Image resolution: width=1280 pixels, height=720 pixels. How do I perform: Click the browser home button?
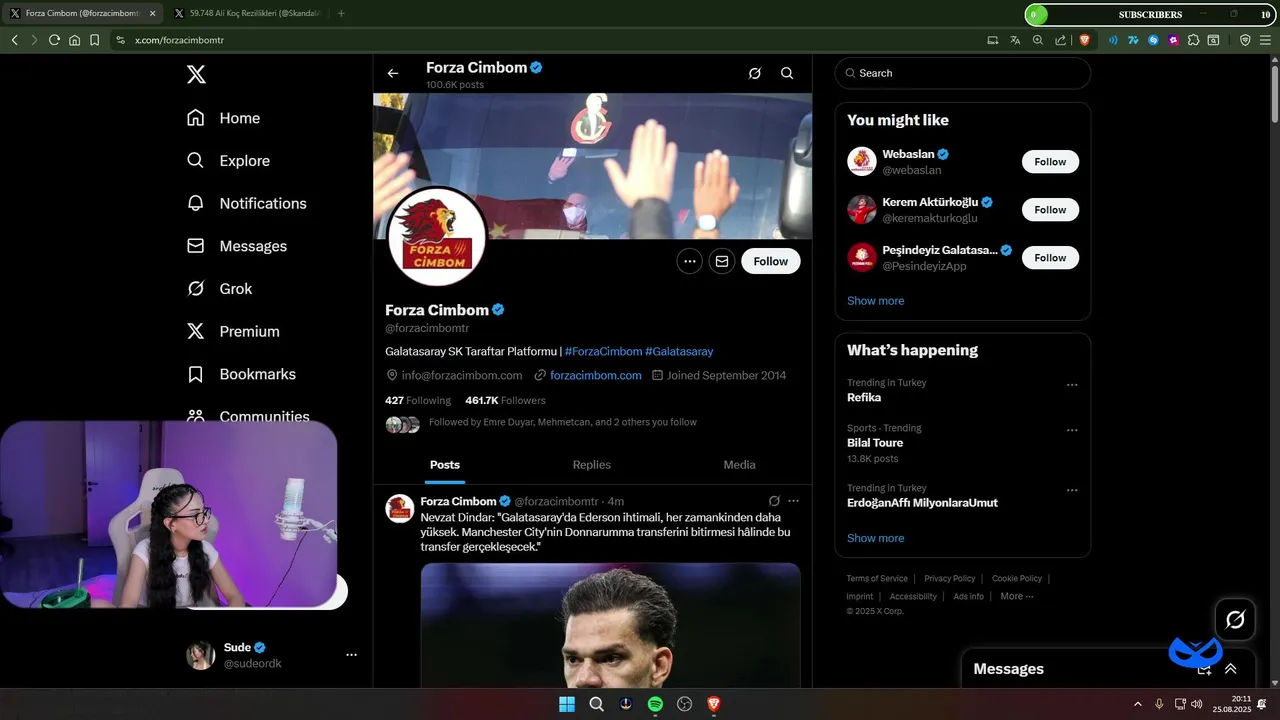[74, 40]
